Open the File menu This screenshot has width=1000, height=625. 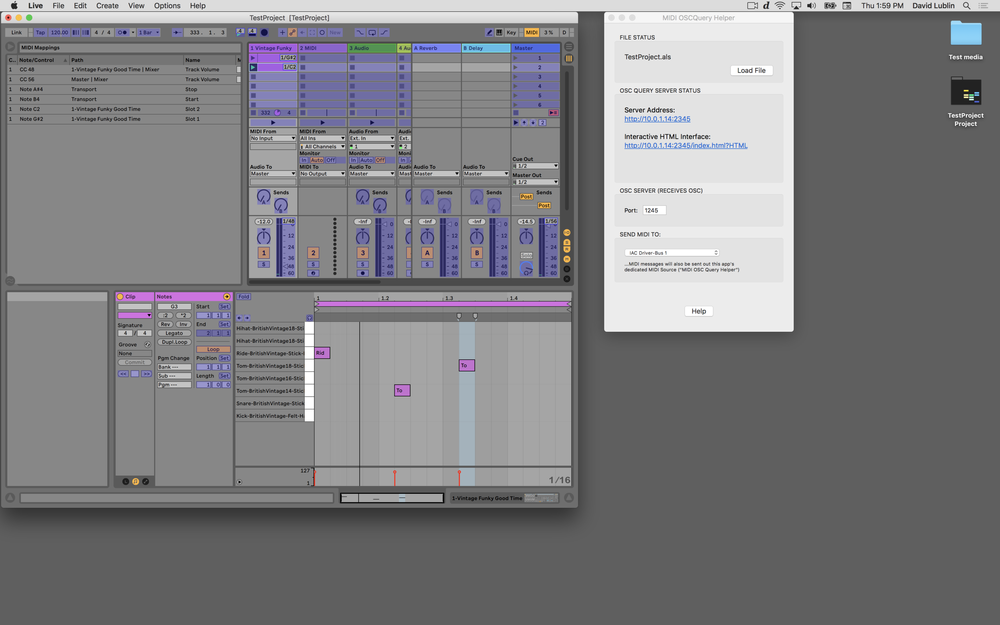[58, 6]
